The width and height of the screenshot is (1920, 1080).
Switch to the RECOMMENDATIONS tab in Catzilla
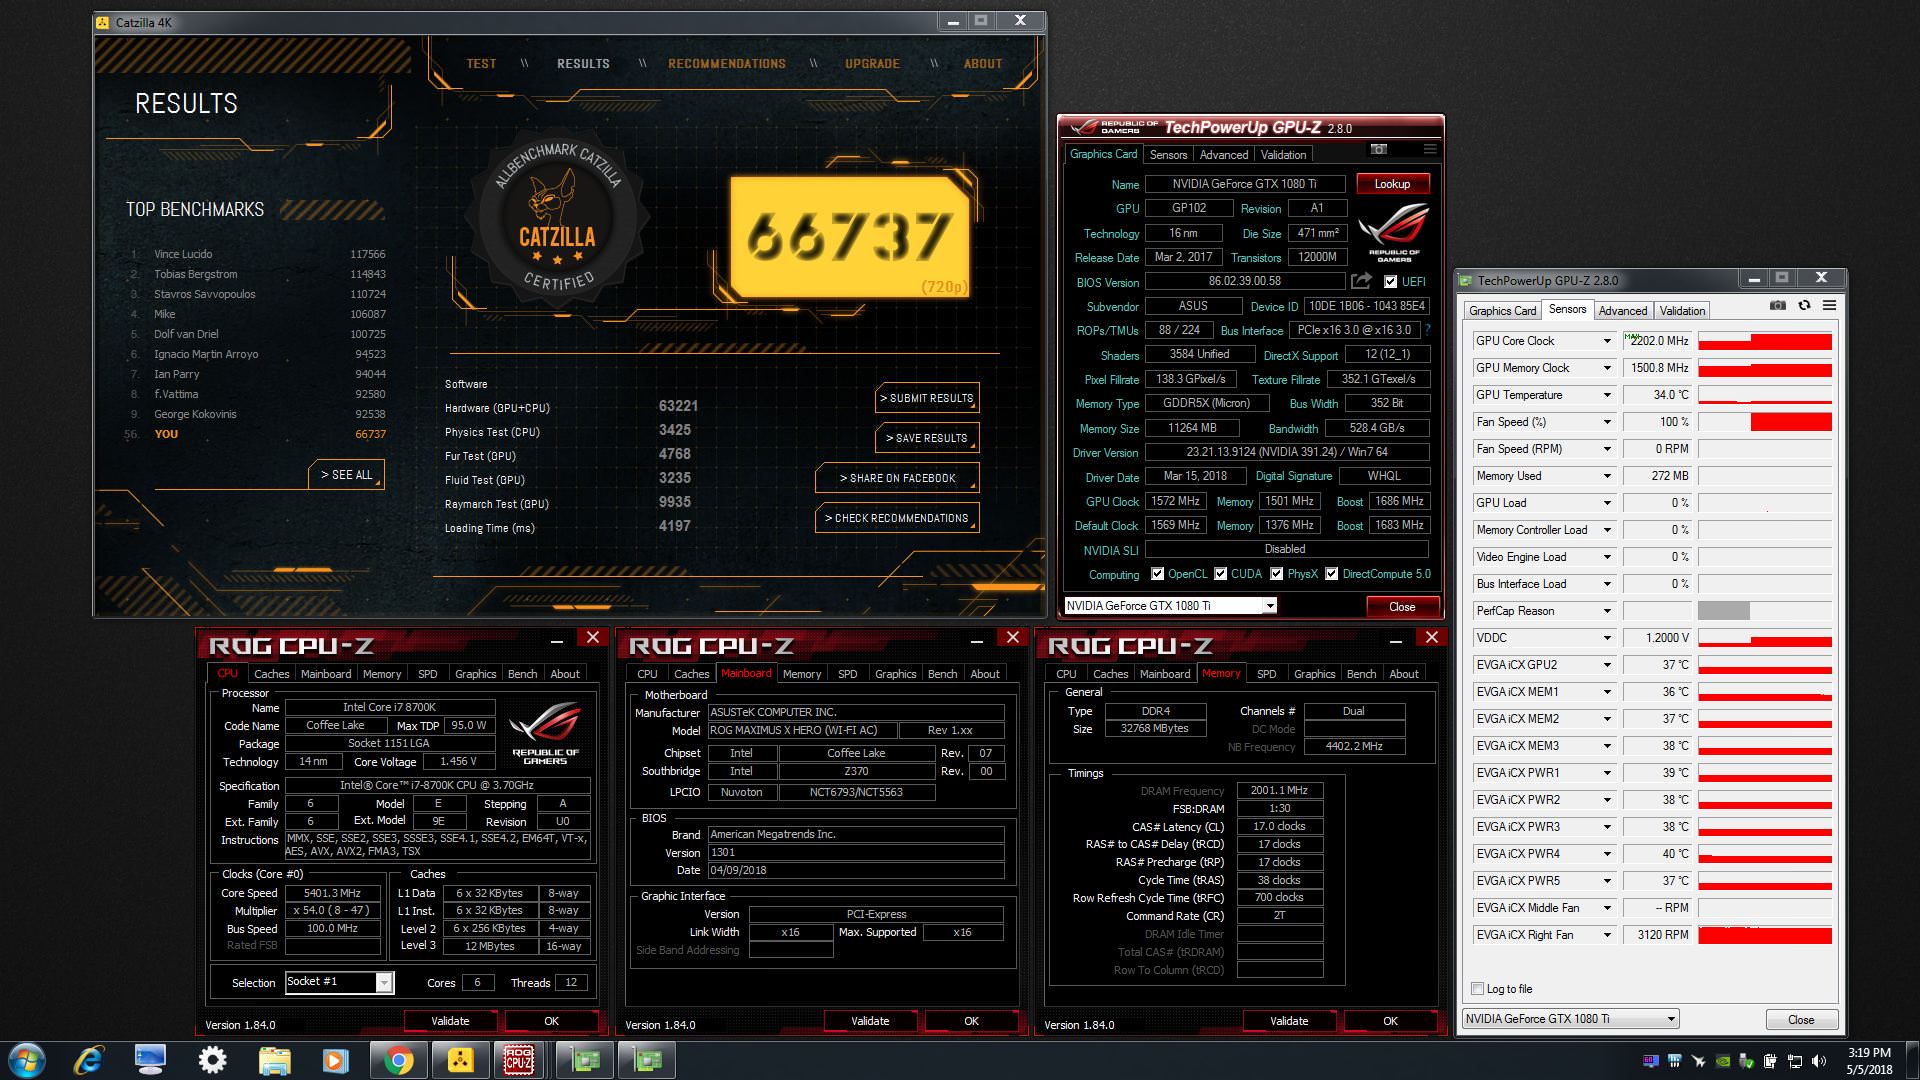727,63
